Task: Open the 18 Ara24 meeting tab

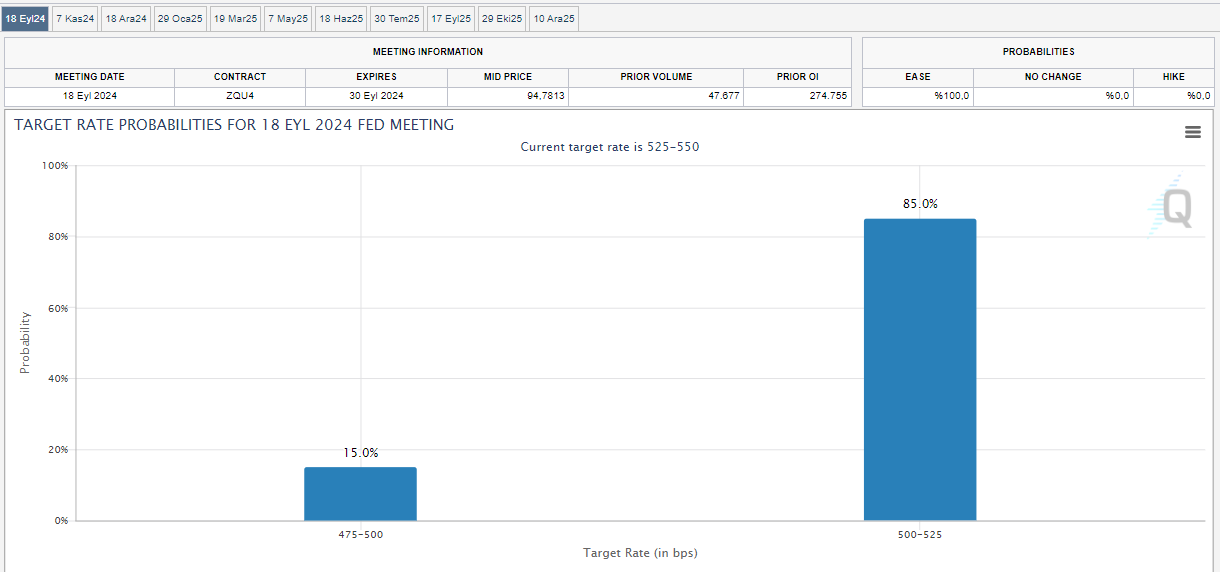Action: click(x=126, y=19)
